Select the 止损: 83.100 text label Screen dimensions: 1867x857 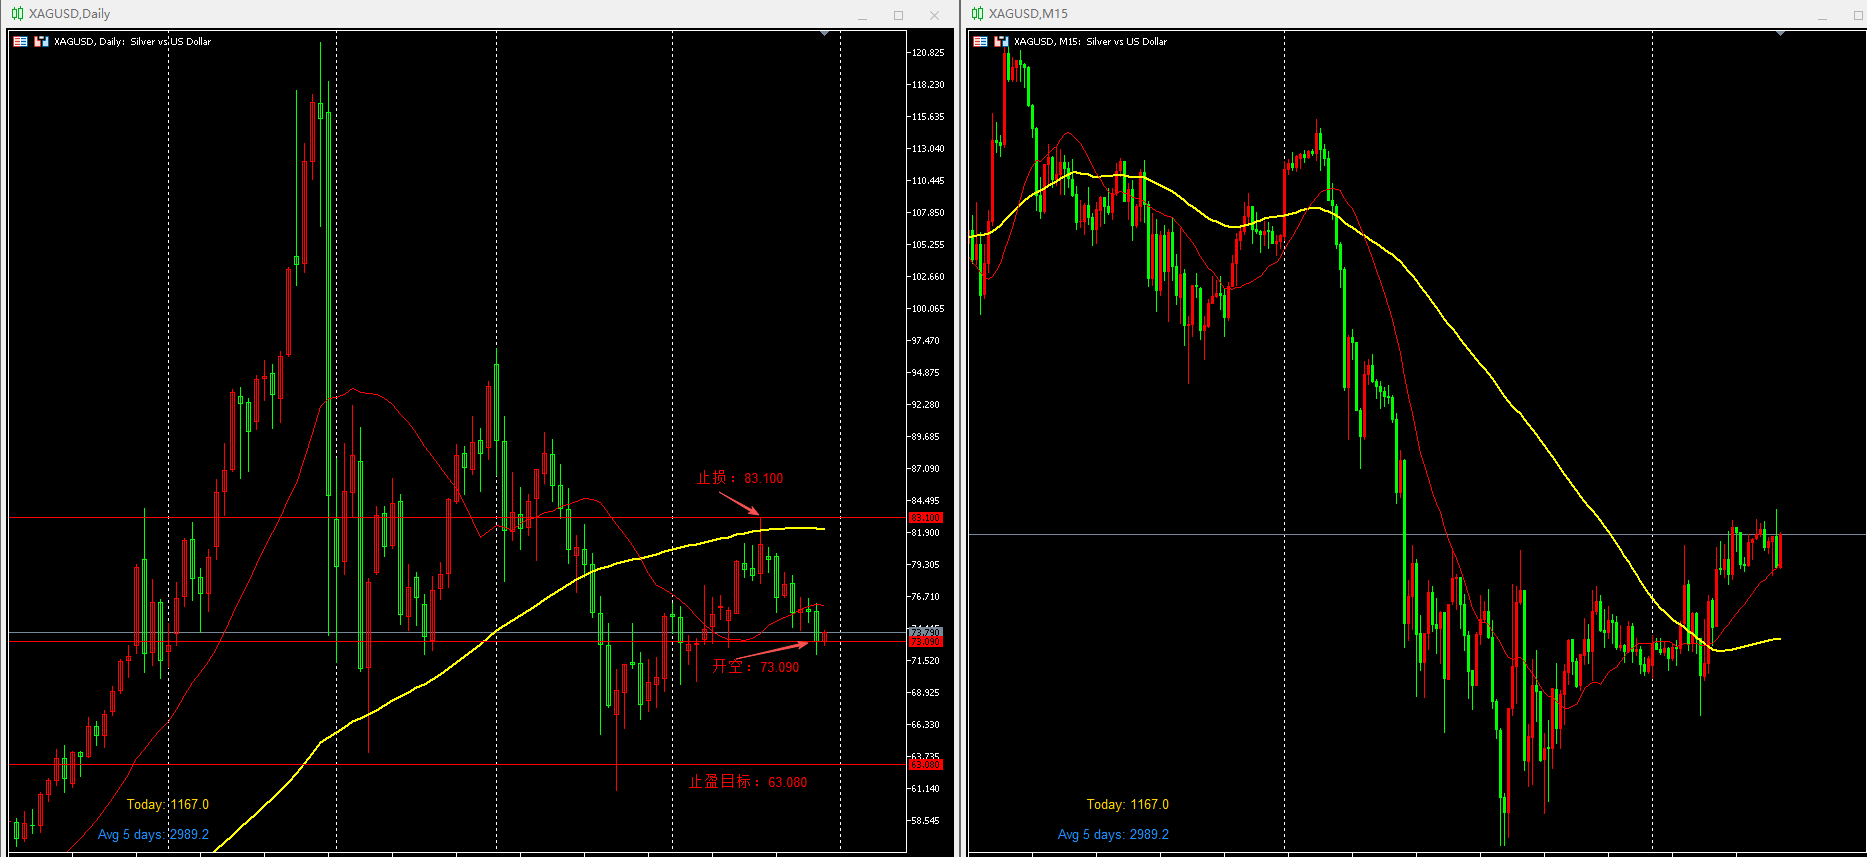point(740,478)
